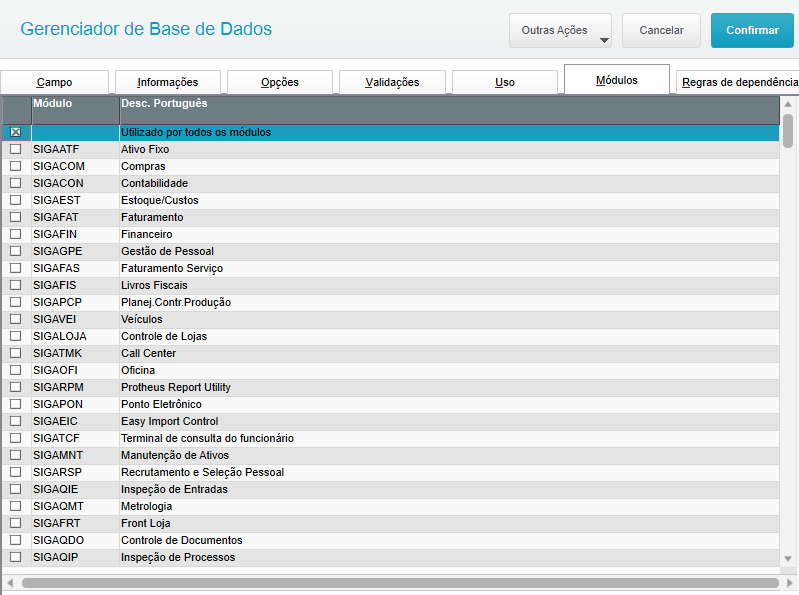The width and height of the screenshot is (799, 595).
Task: Select the SIGAEST Estoque/Custos checkbox
Action: pos(16,200)
